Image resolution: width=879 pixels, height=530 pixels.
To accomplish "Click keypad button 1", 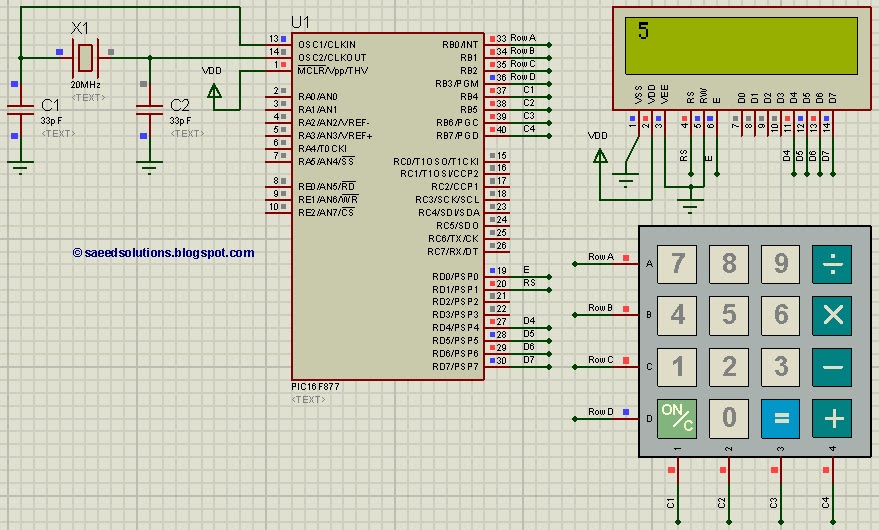I will click(x=677, y=367).
